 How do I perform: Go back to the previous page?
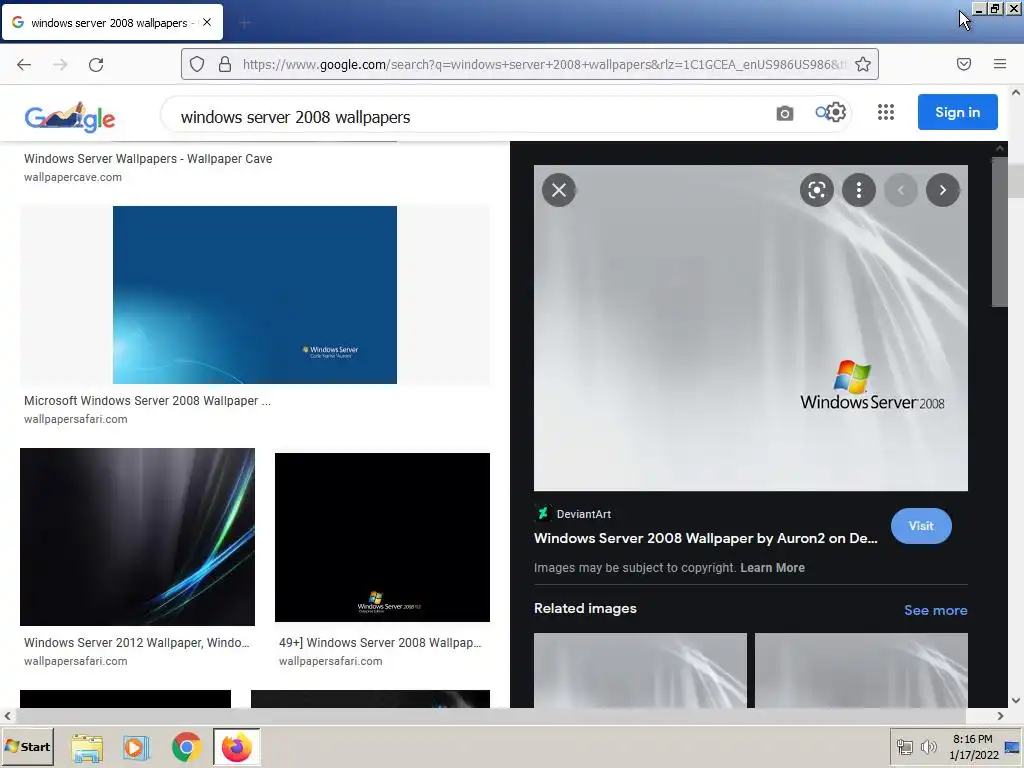point(24,64)
